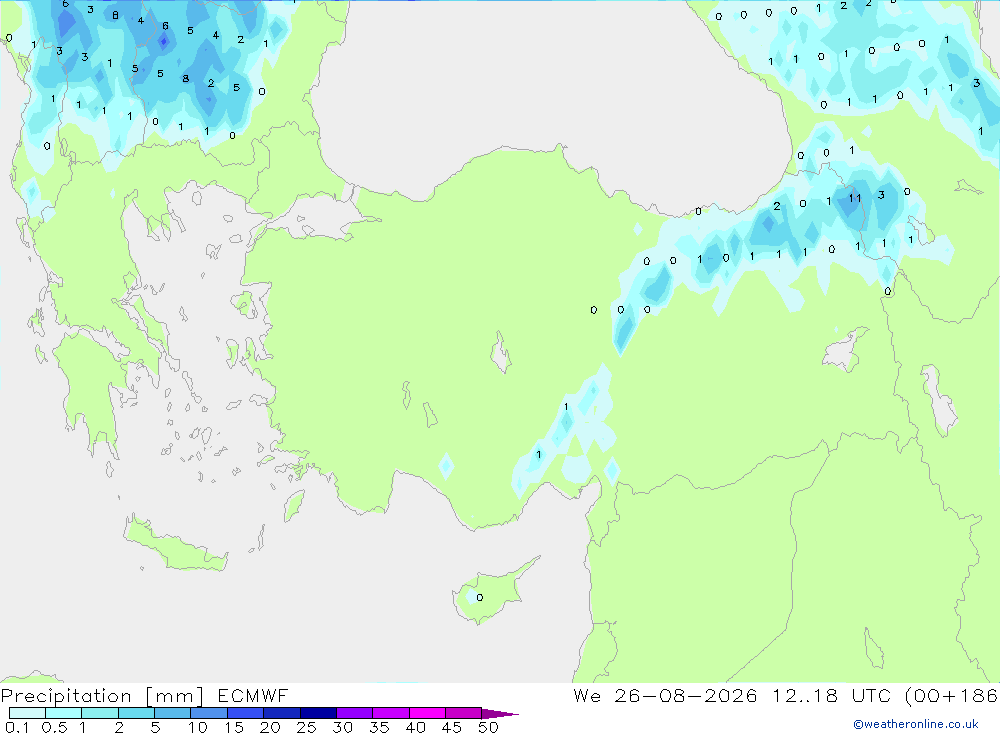Pick the 5–10 mm legend color segment
The image size is (1000, 733).
click(172, 713)
